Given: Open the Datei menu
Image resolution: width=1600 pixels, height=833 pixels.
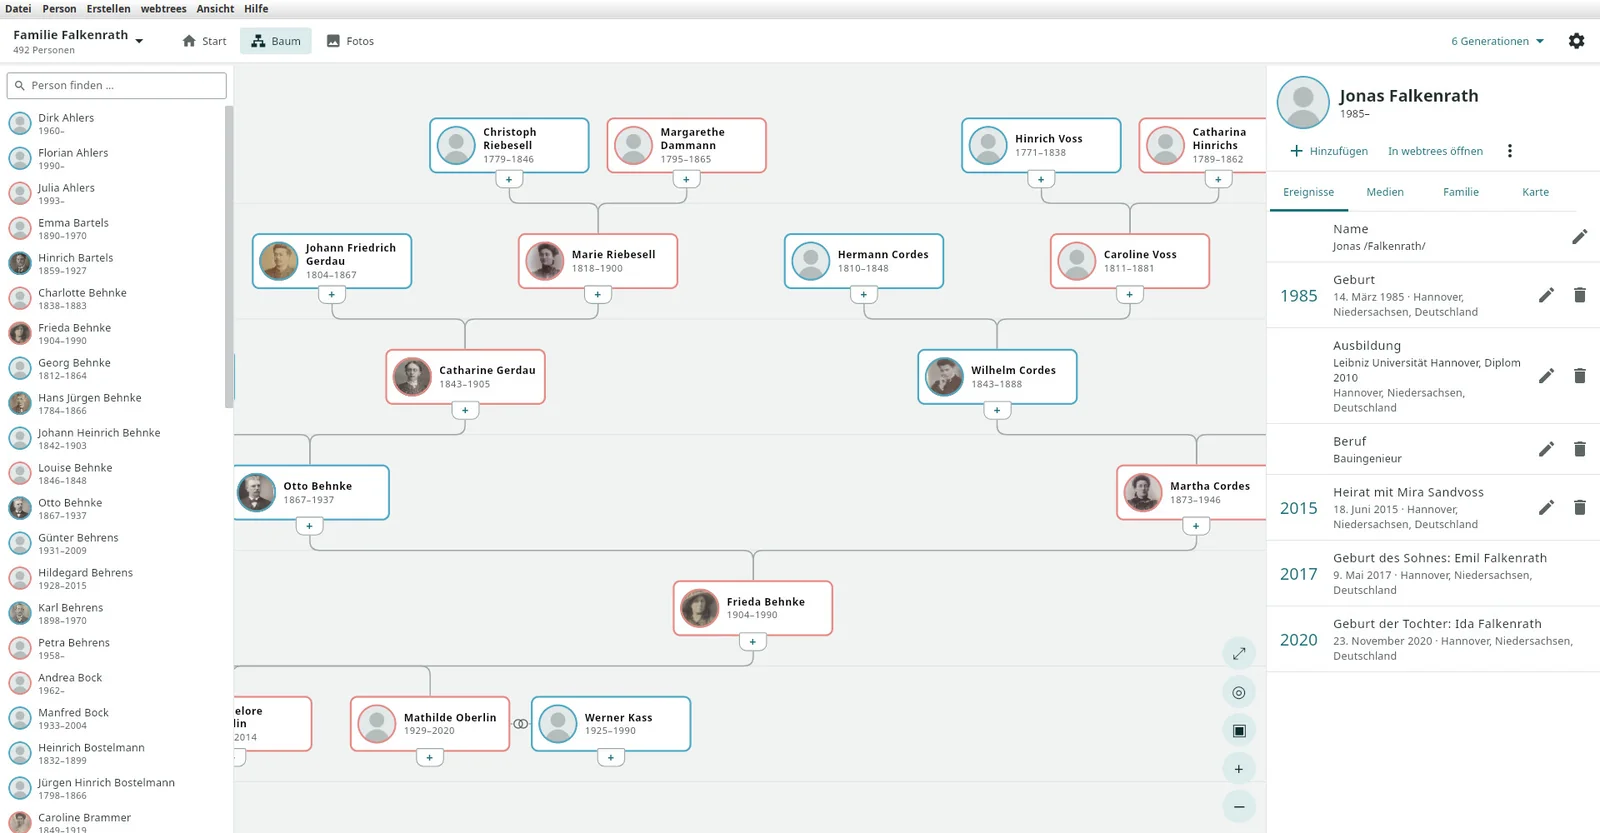Looking at the screenshot, I should (18, 9).
